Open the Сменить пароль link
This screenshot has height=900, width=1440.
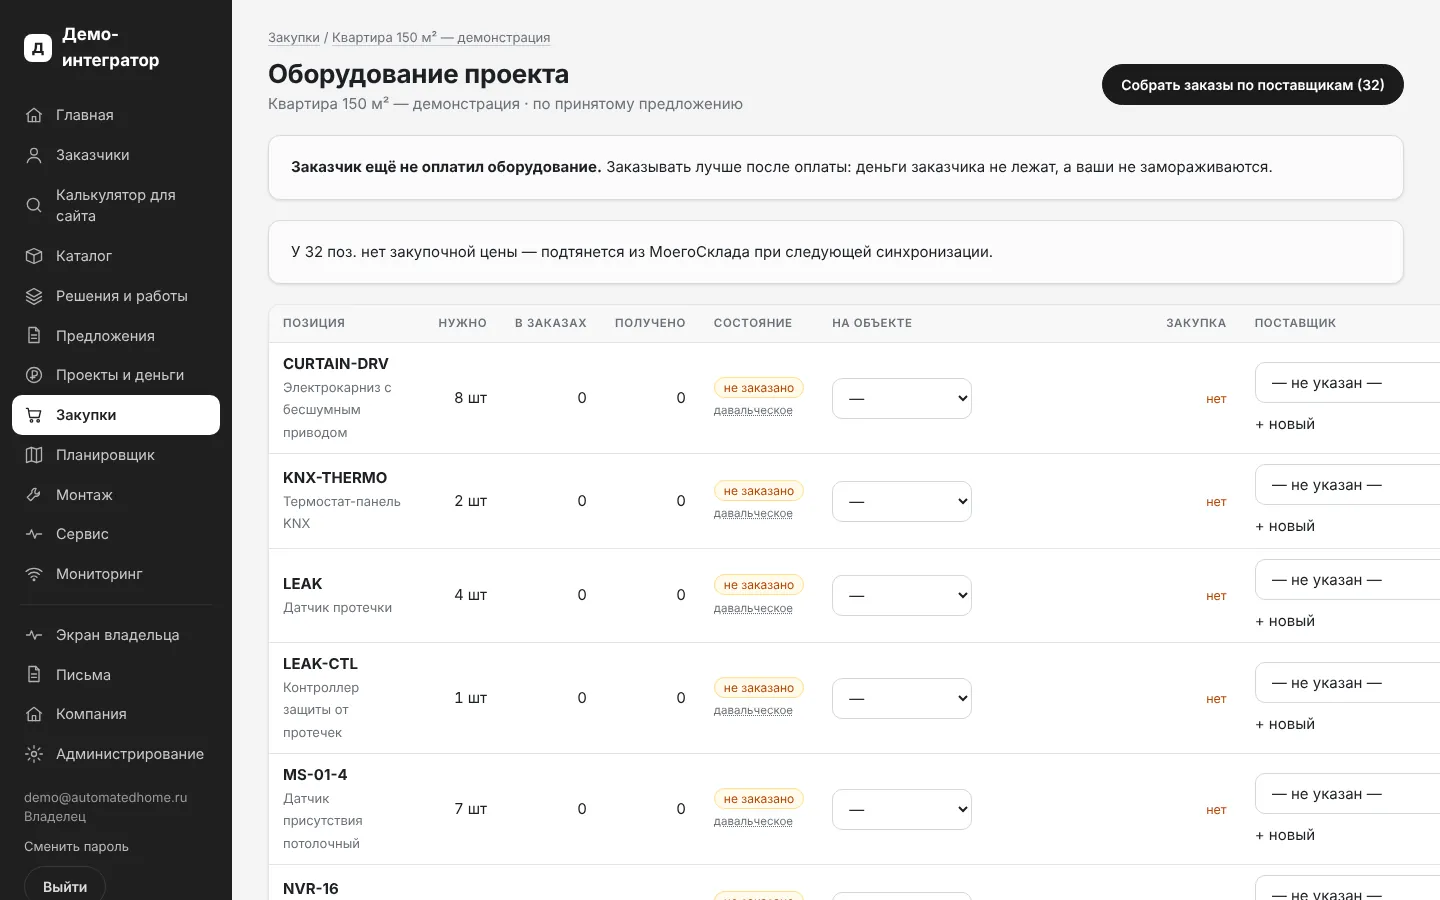[76, 846]
